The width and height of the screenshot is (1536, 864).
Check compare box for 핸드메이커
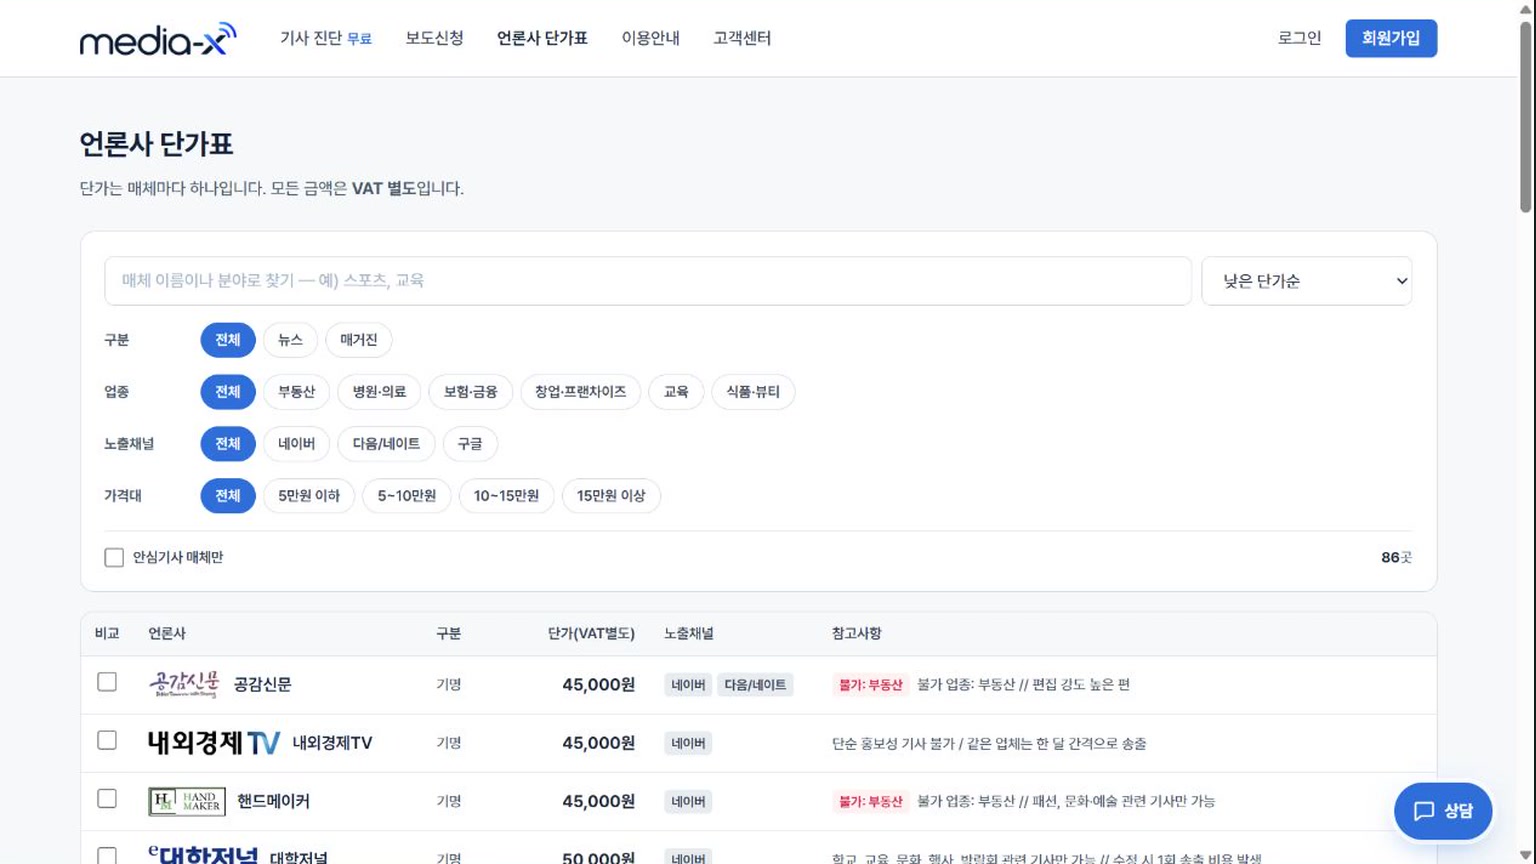[x=107, y=798]
